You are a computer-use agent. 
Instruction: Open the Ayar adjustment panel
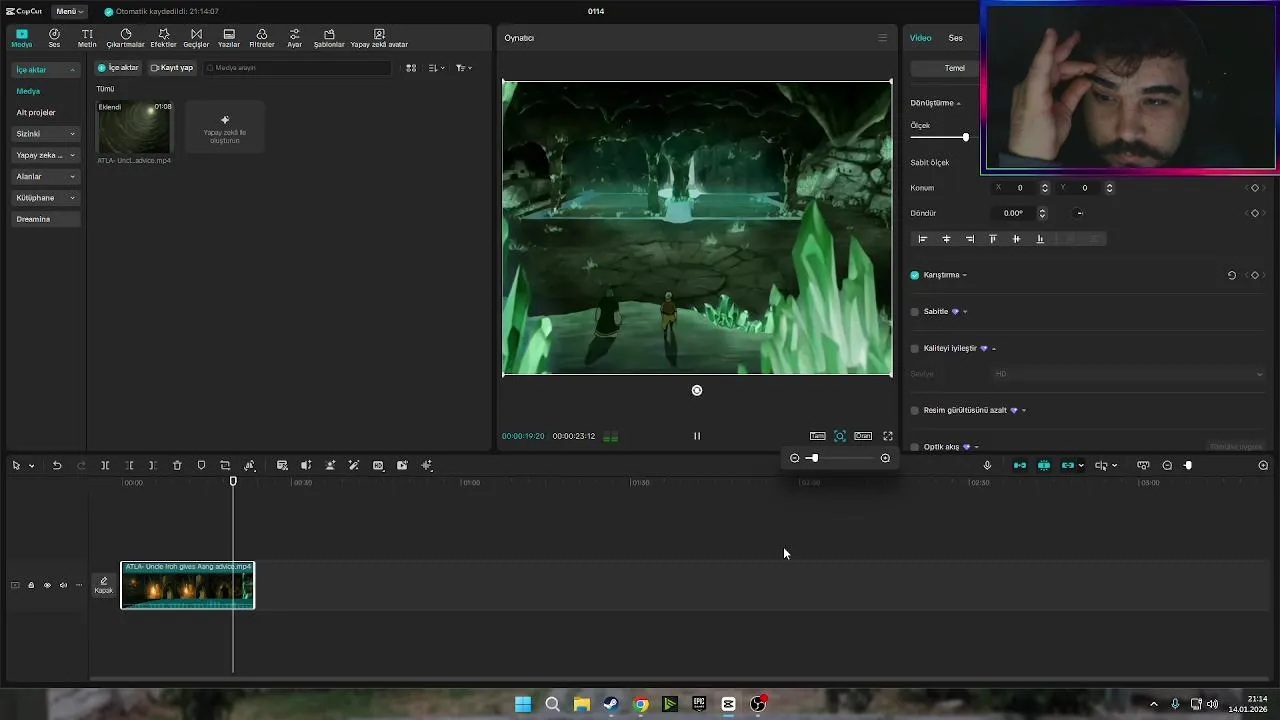tap(294, 38)
